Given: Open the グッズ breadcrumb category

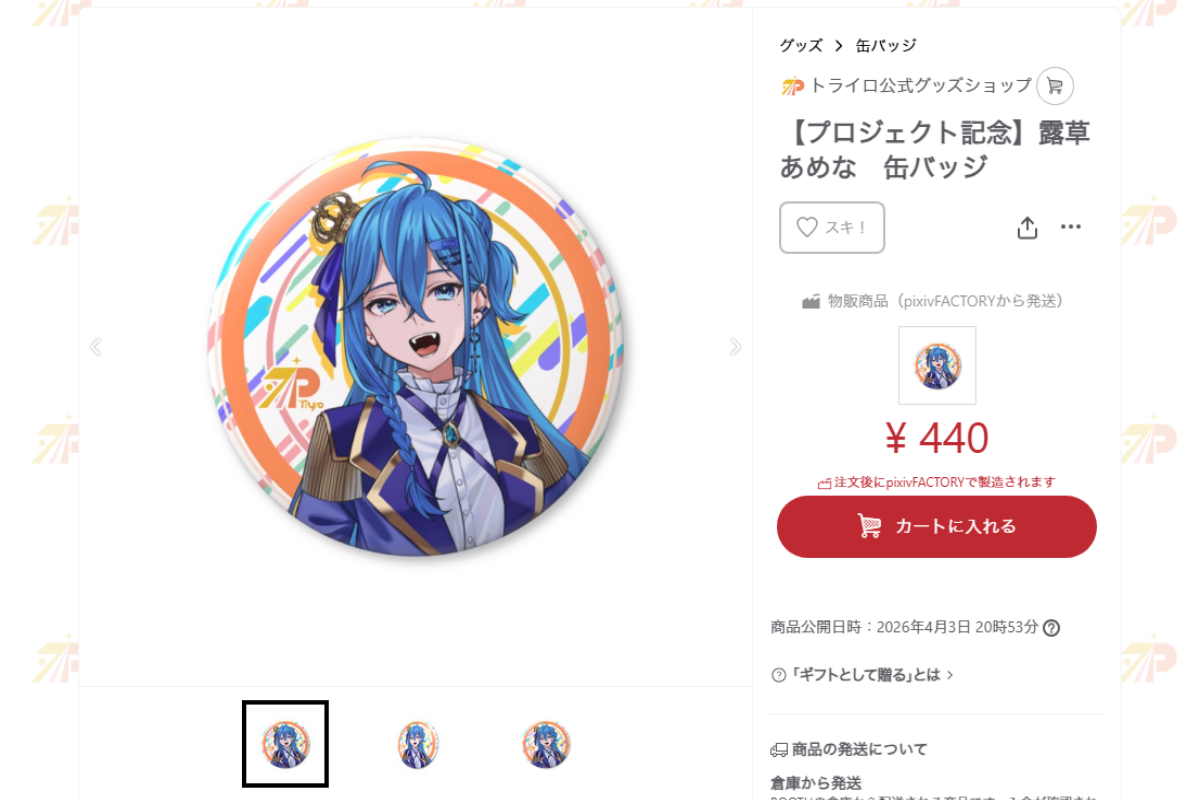Looking at the screenshot, I should tap(801, 46).
